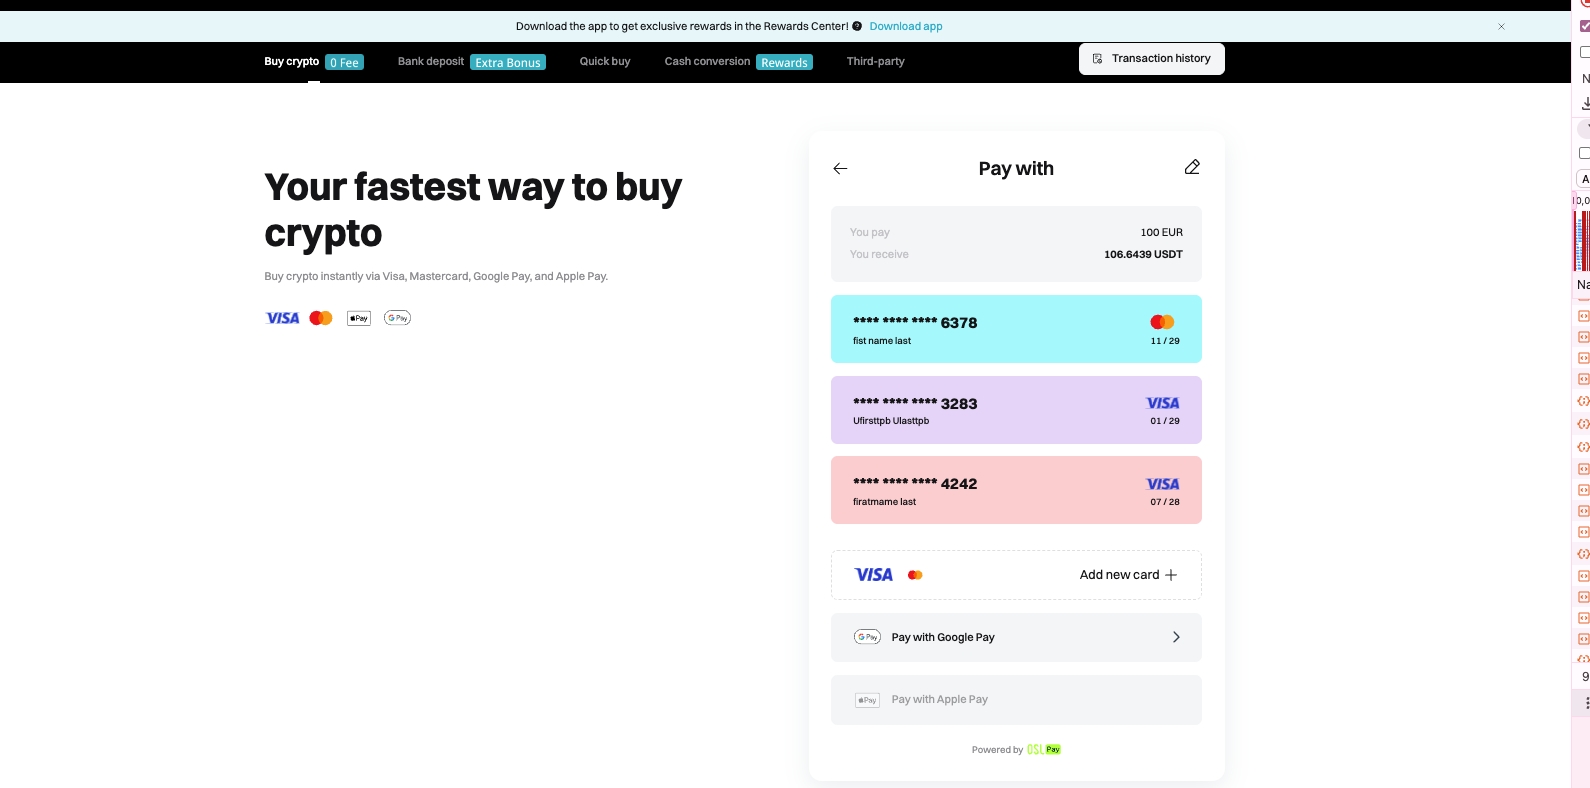Go back using the left arrow icon
The image size is (1590, 788).
840,169
